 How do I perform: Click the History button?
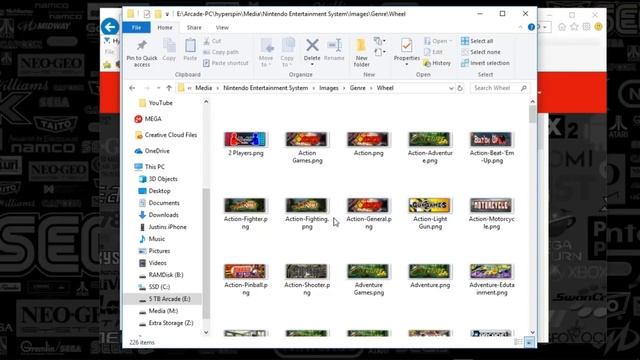click(437, 63)
